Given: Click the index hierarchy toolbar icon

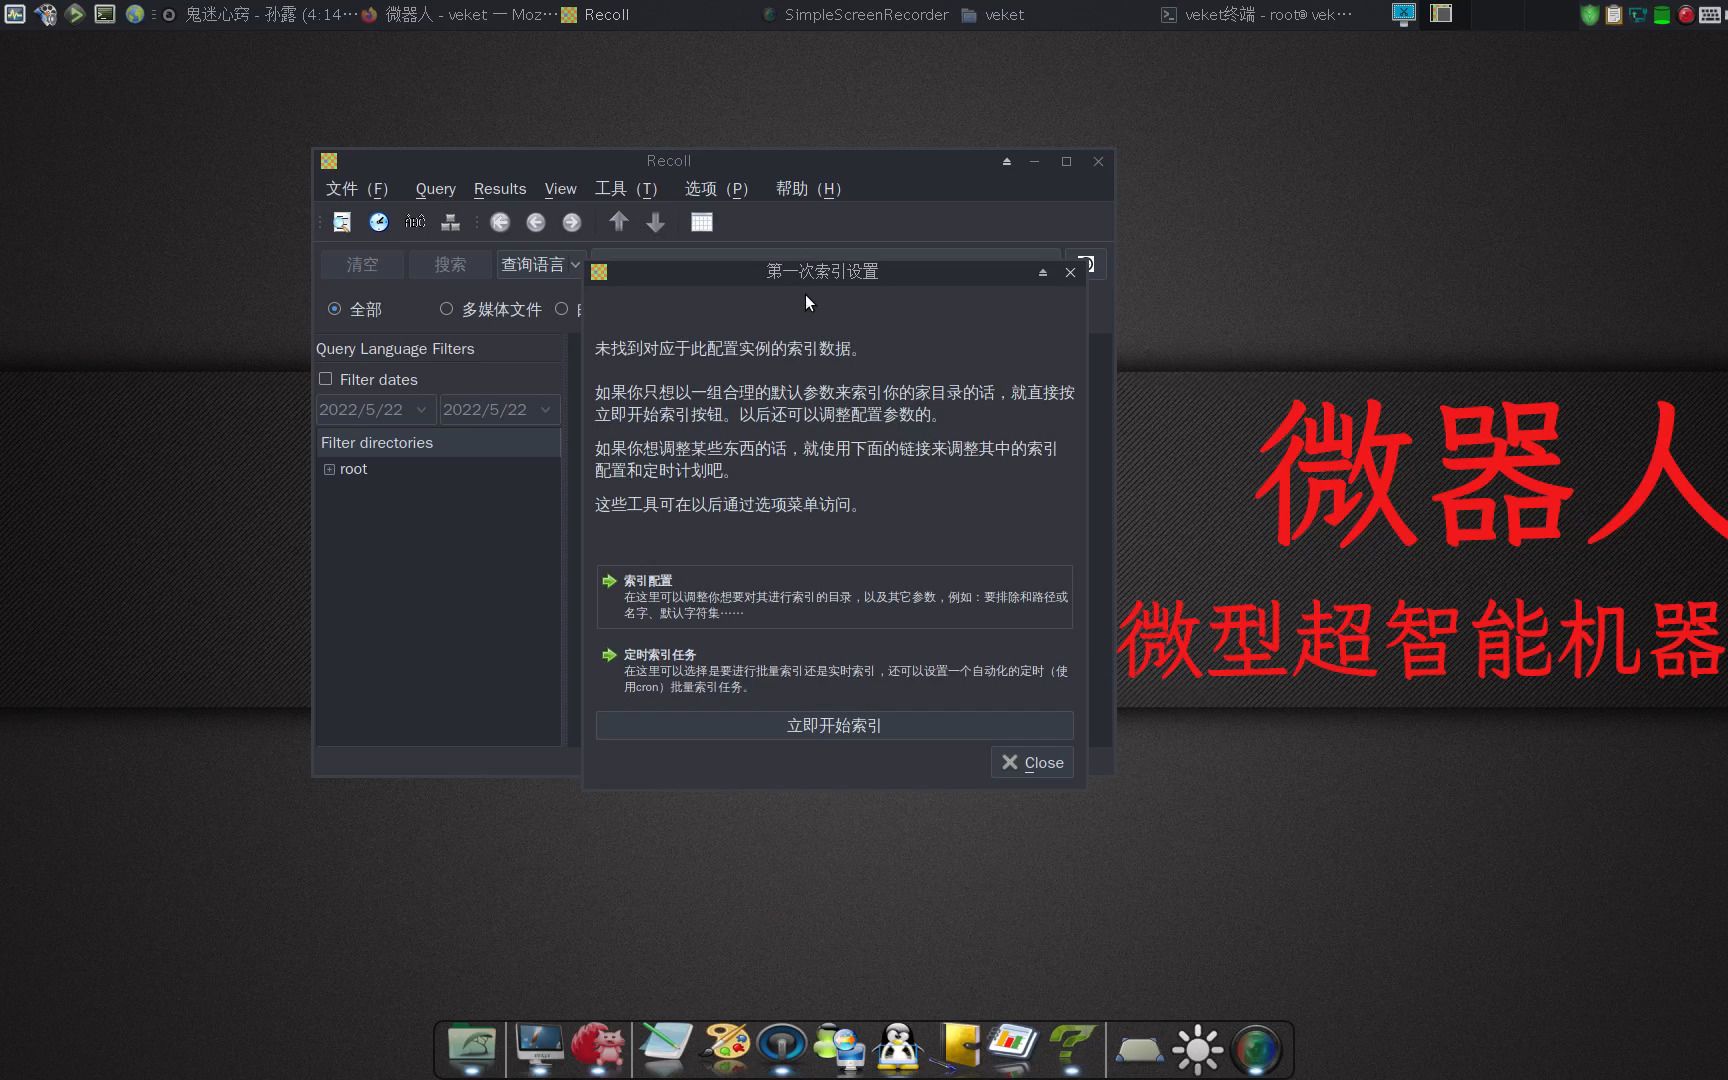Looking at the screenshot, I should [x=451, y=222].
